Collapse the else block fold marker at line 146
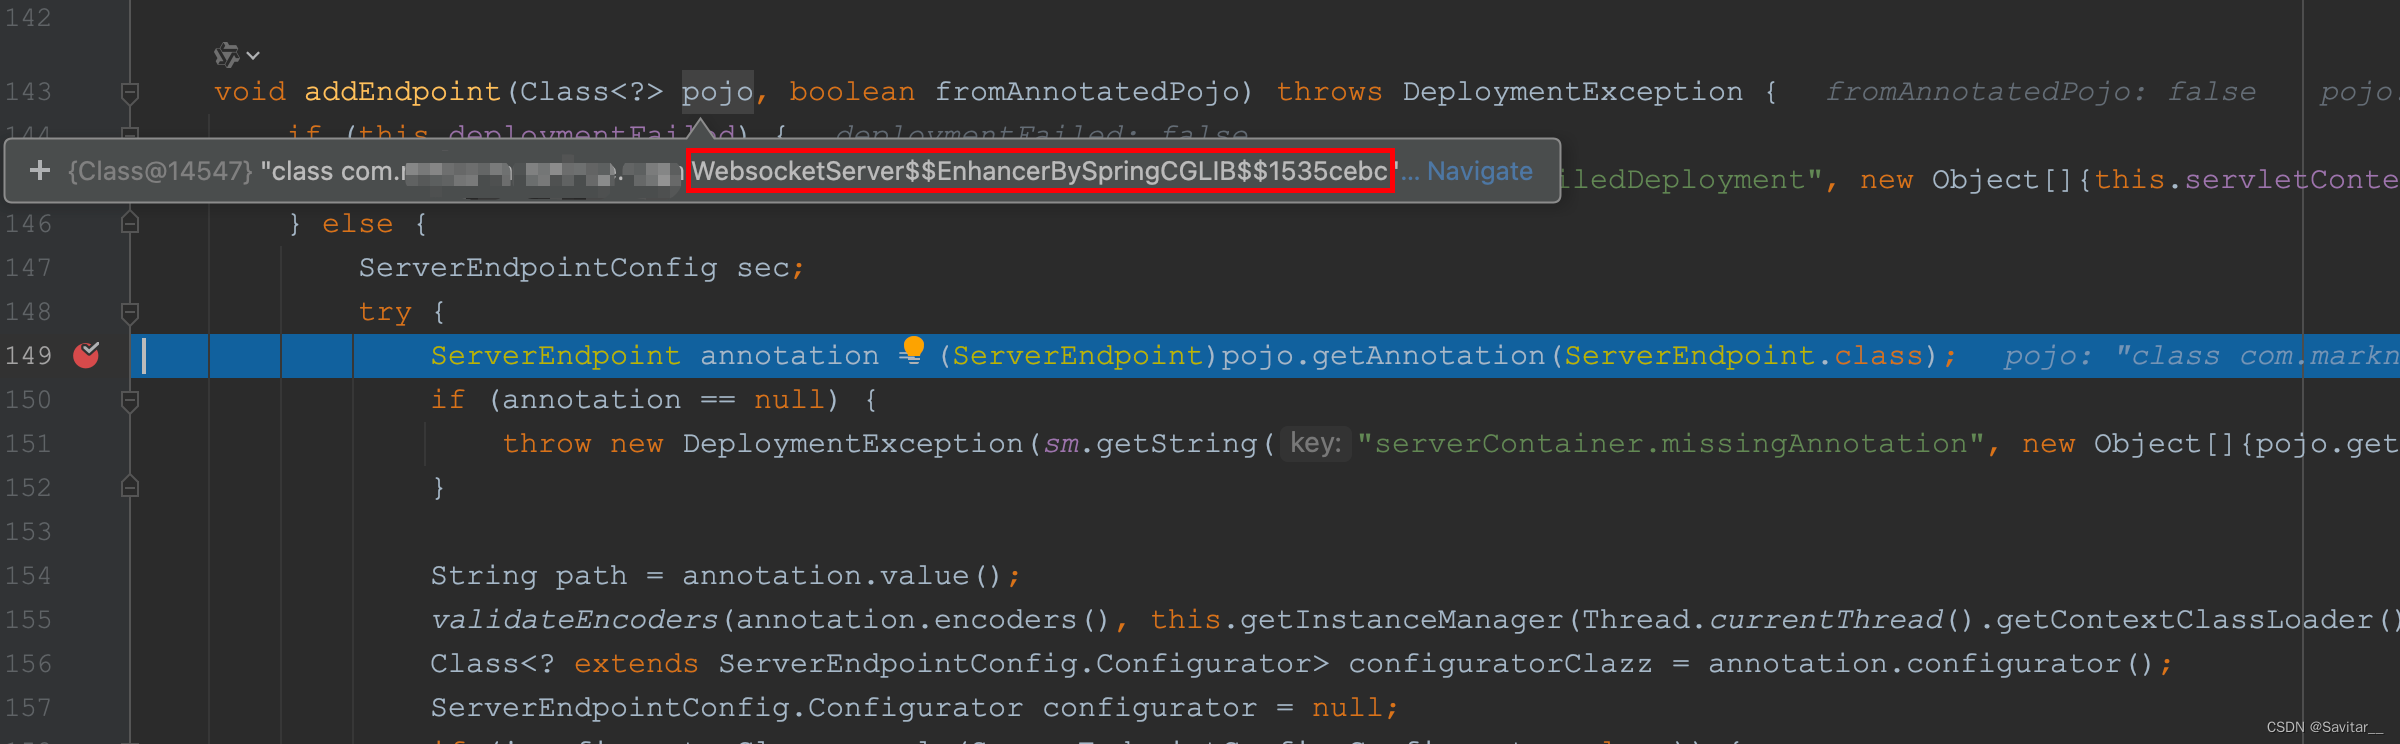The height and width of the screenshot is (744, 2400). 128,223
